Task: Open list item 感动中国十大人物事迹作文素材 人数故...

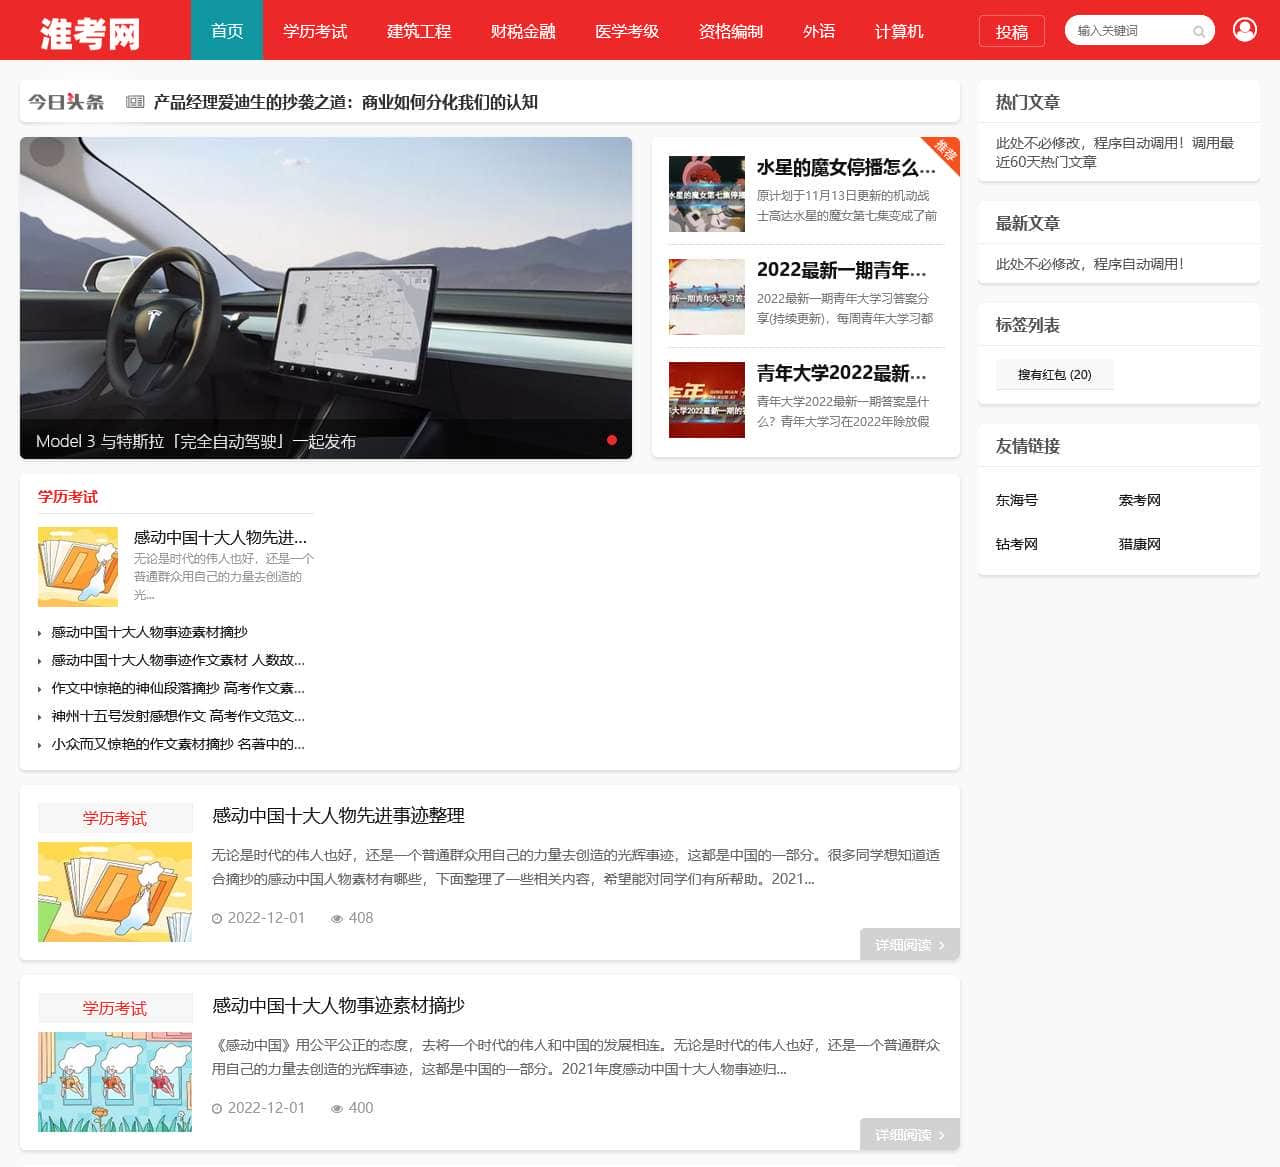Action: (x=178, y=660)
